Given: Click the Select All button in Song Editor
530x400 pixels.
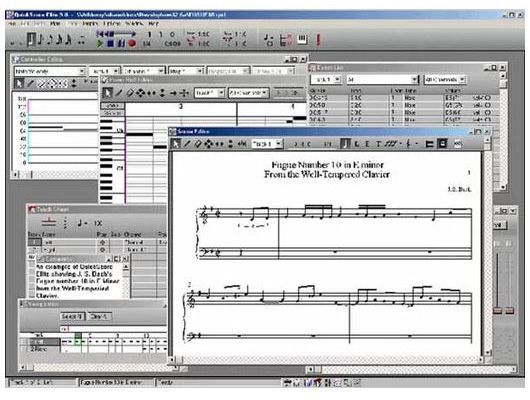Looking at the screenshot, I should [x=72, y=316].
